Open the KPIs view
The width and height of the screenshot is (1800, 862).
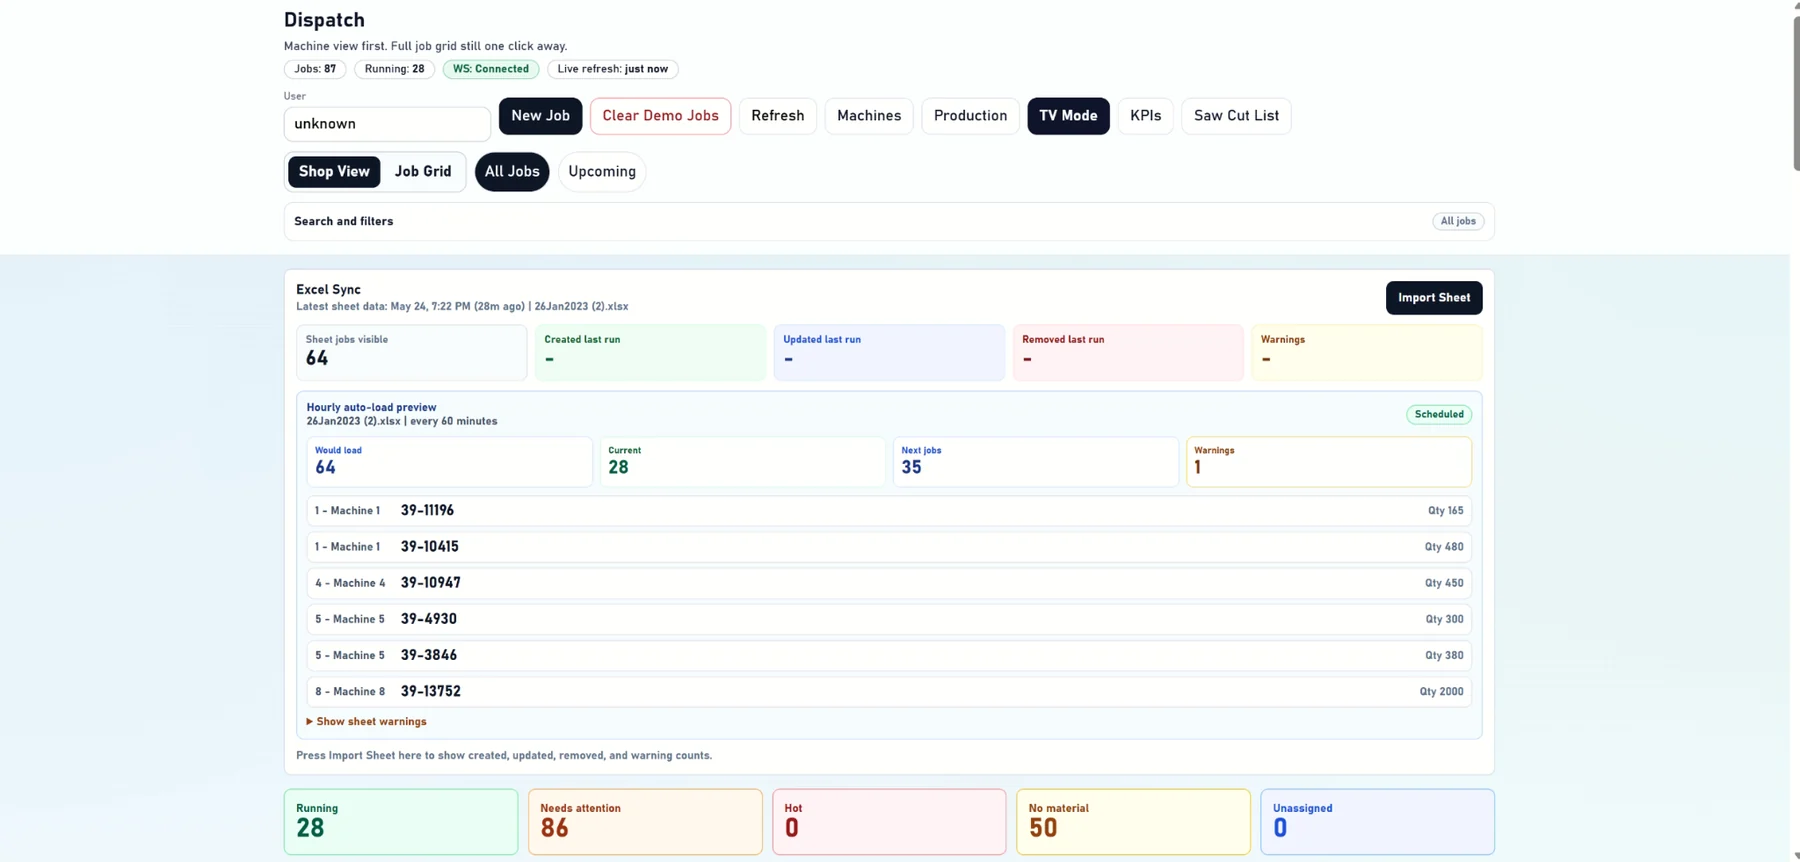coord(1145,116)
